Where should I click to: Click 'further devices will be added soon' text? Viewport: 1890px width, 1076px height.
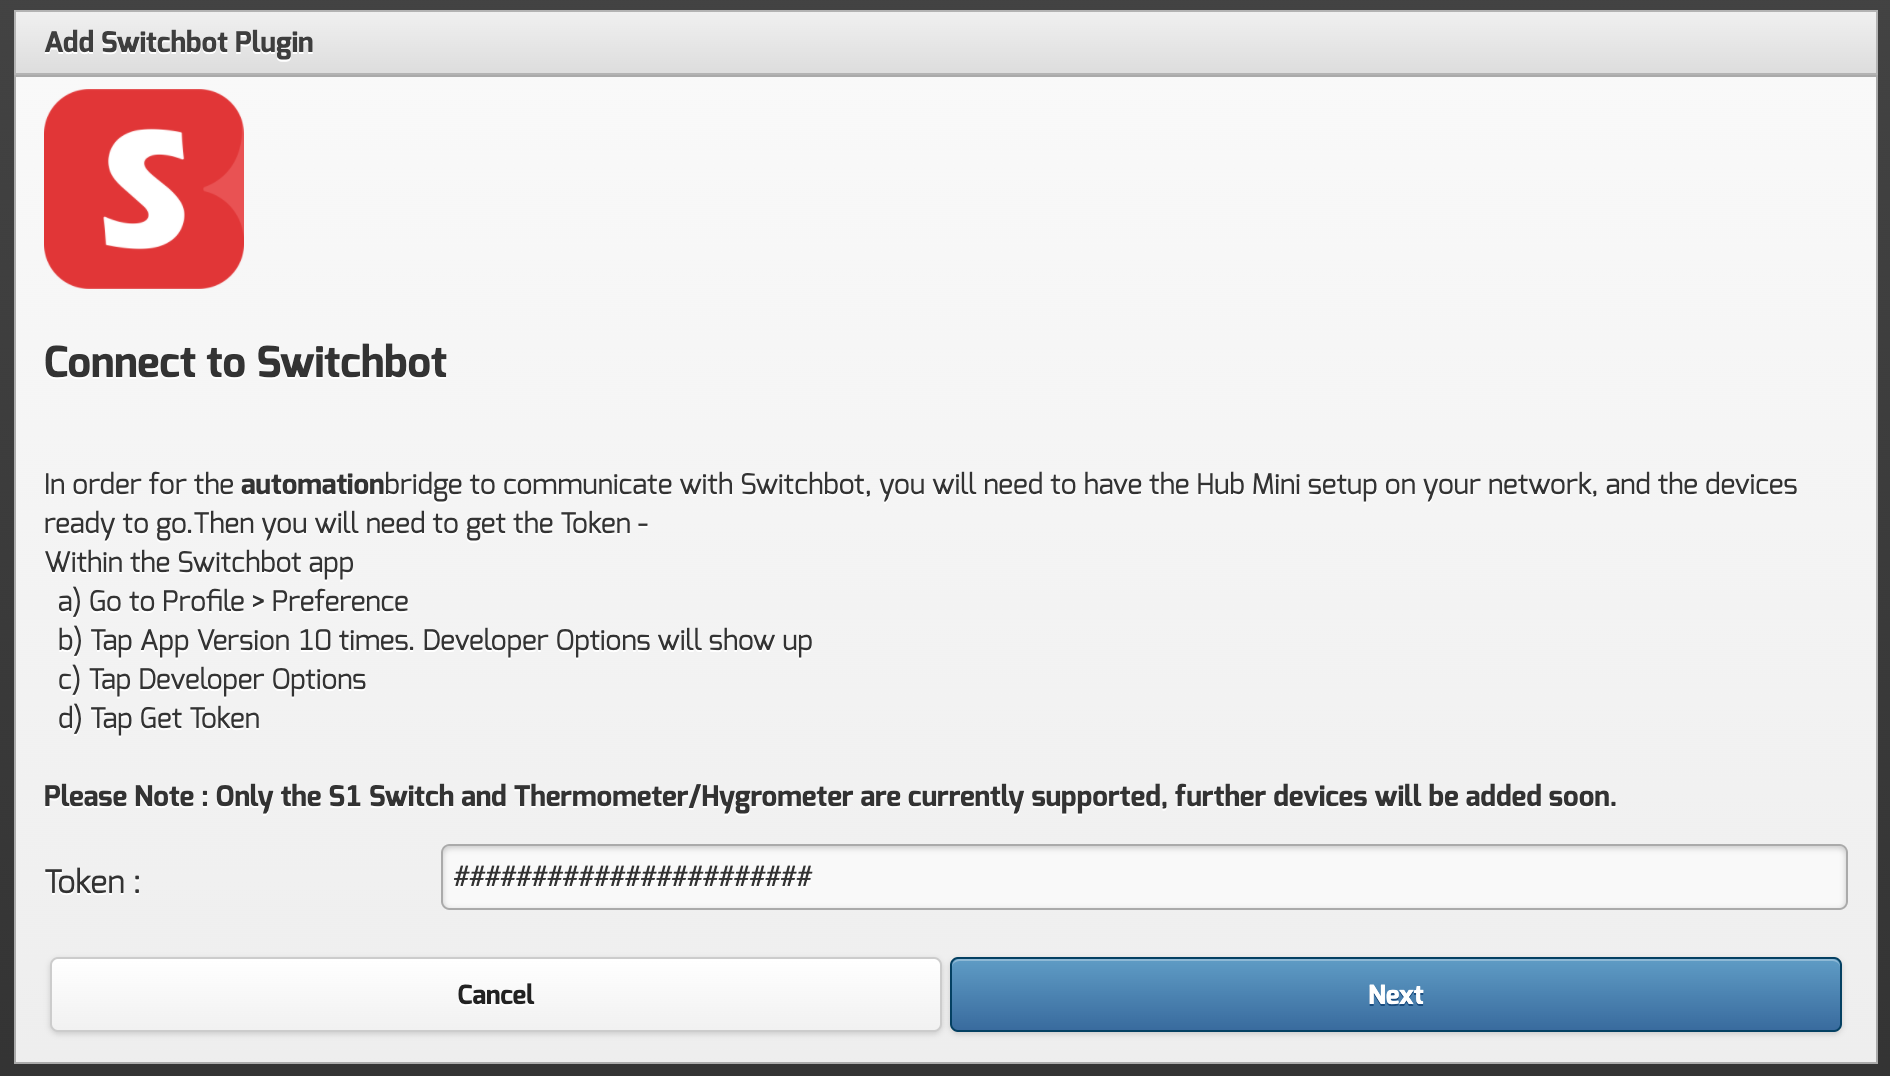tap(1394, 796)
